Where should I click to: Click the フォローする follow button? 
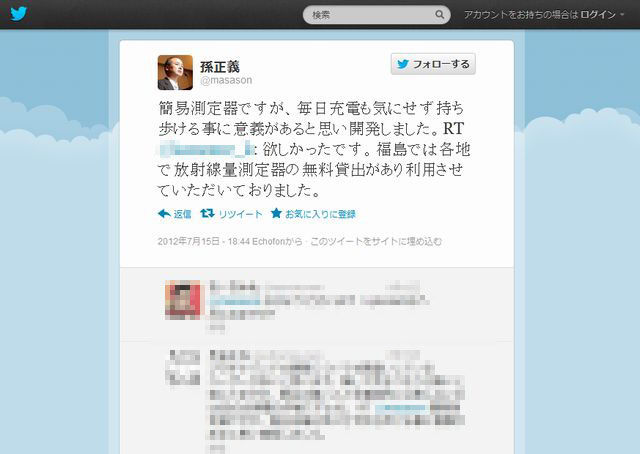coord(433,64)
